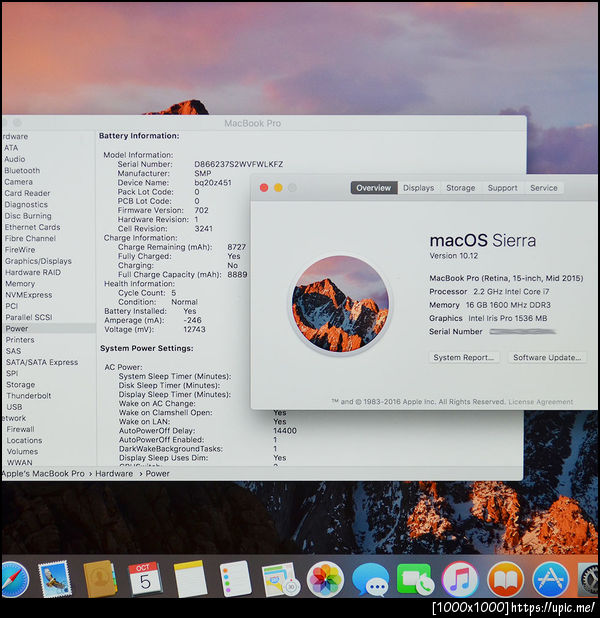The width and height of the screenshot is (600, 618).
Task: Select Camera in the sidebar
Action: pos(19,182)
